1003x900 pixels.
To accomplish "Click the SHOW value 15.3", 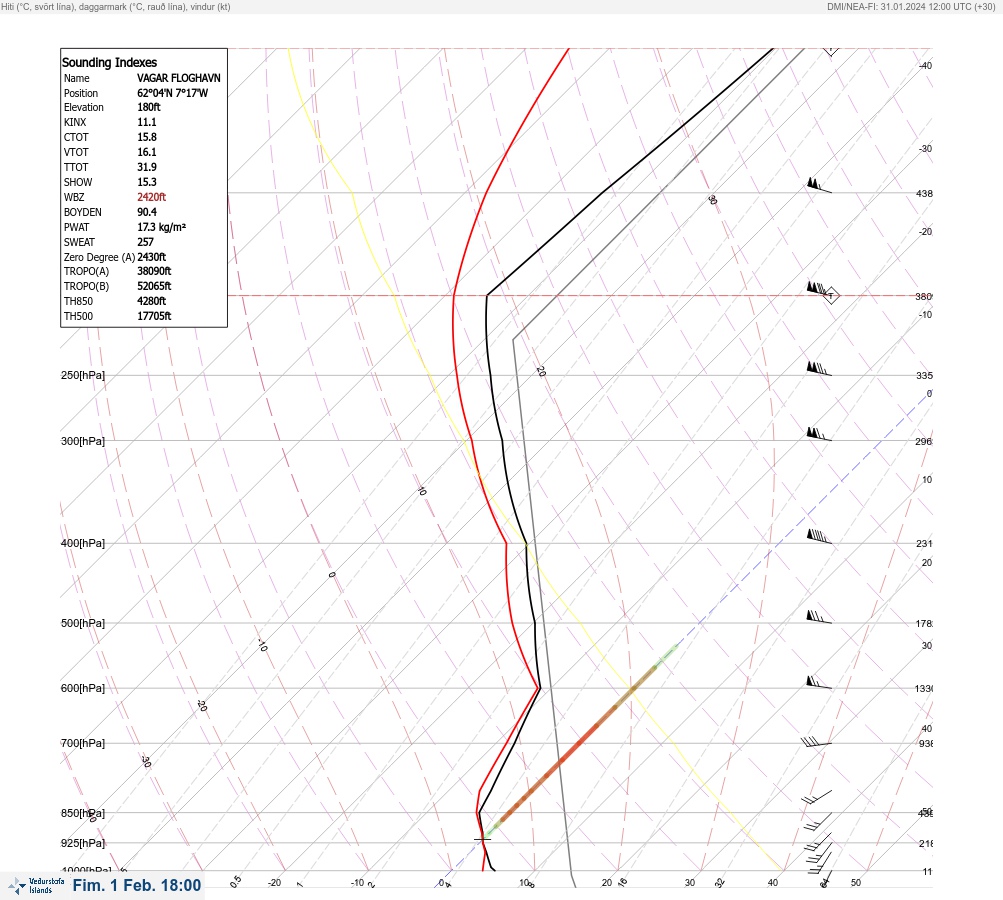I will point(146,182).
